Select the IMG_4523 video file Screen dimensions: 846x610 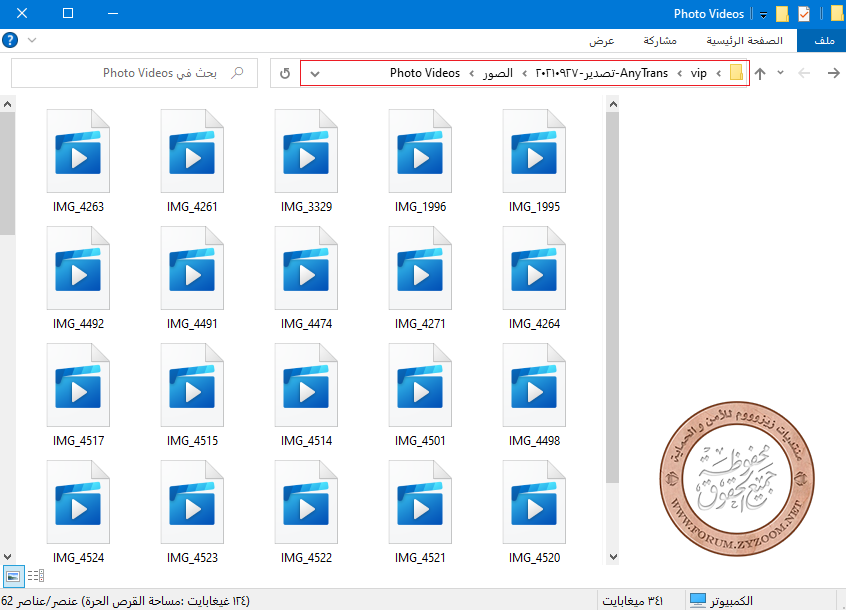(x=192, y=512)
